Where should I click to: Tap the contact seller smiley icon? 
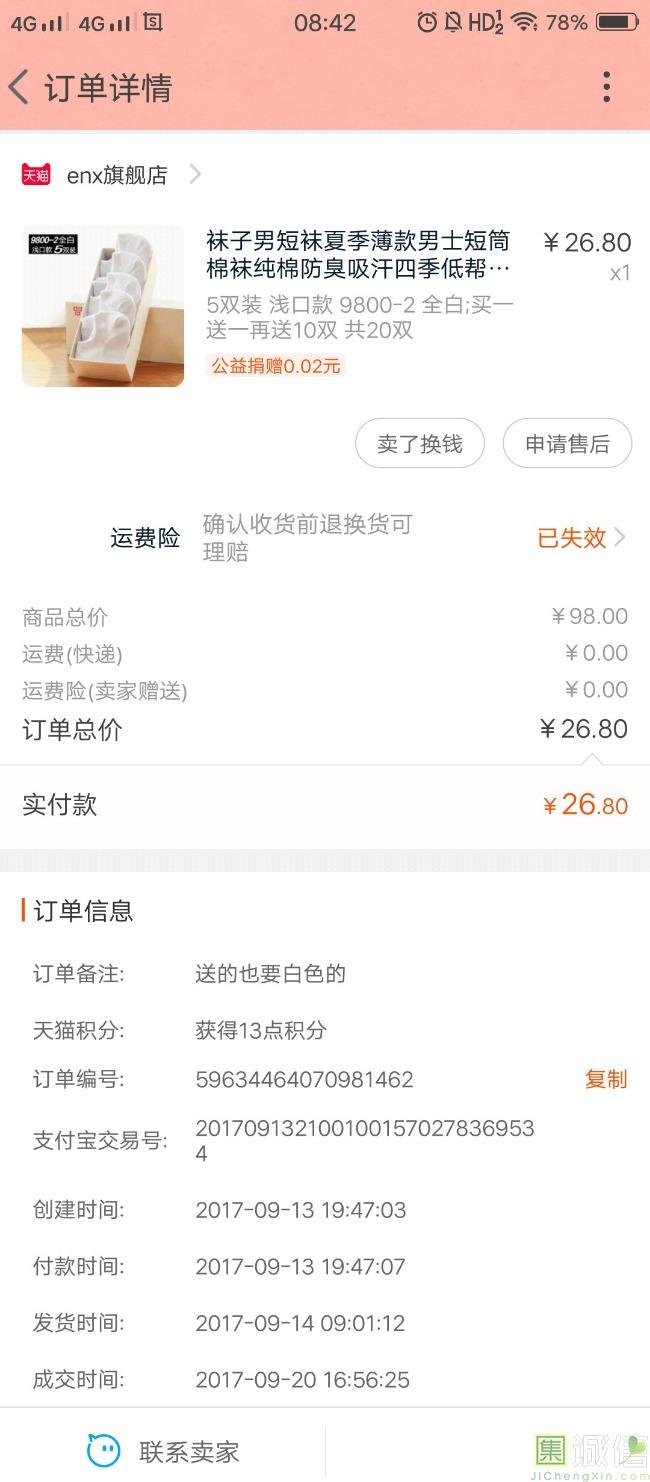103,1450
